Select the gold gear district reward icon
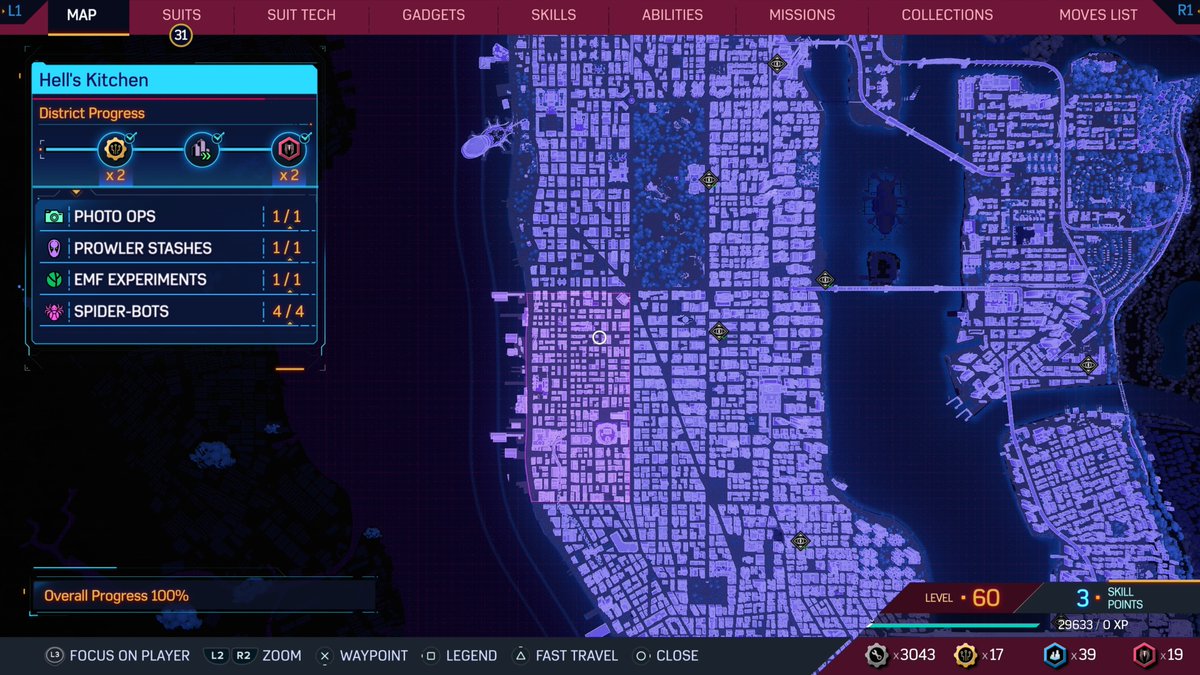Screen dimensions: 1200x675 114,150
